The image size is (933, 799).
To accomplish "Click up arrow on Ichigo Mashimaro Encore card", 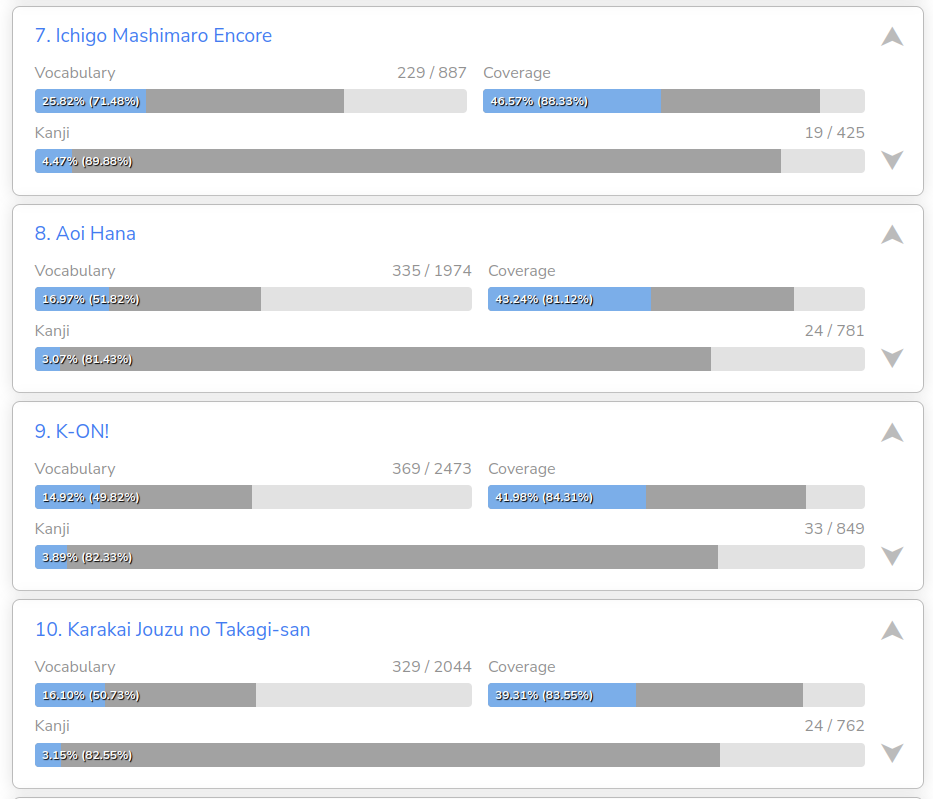I will click(x=892, y=37).
